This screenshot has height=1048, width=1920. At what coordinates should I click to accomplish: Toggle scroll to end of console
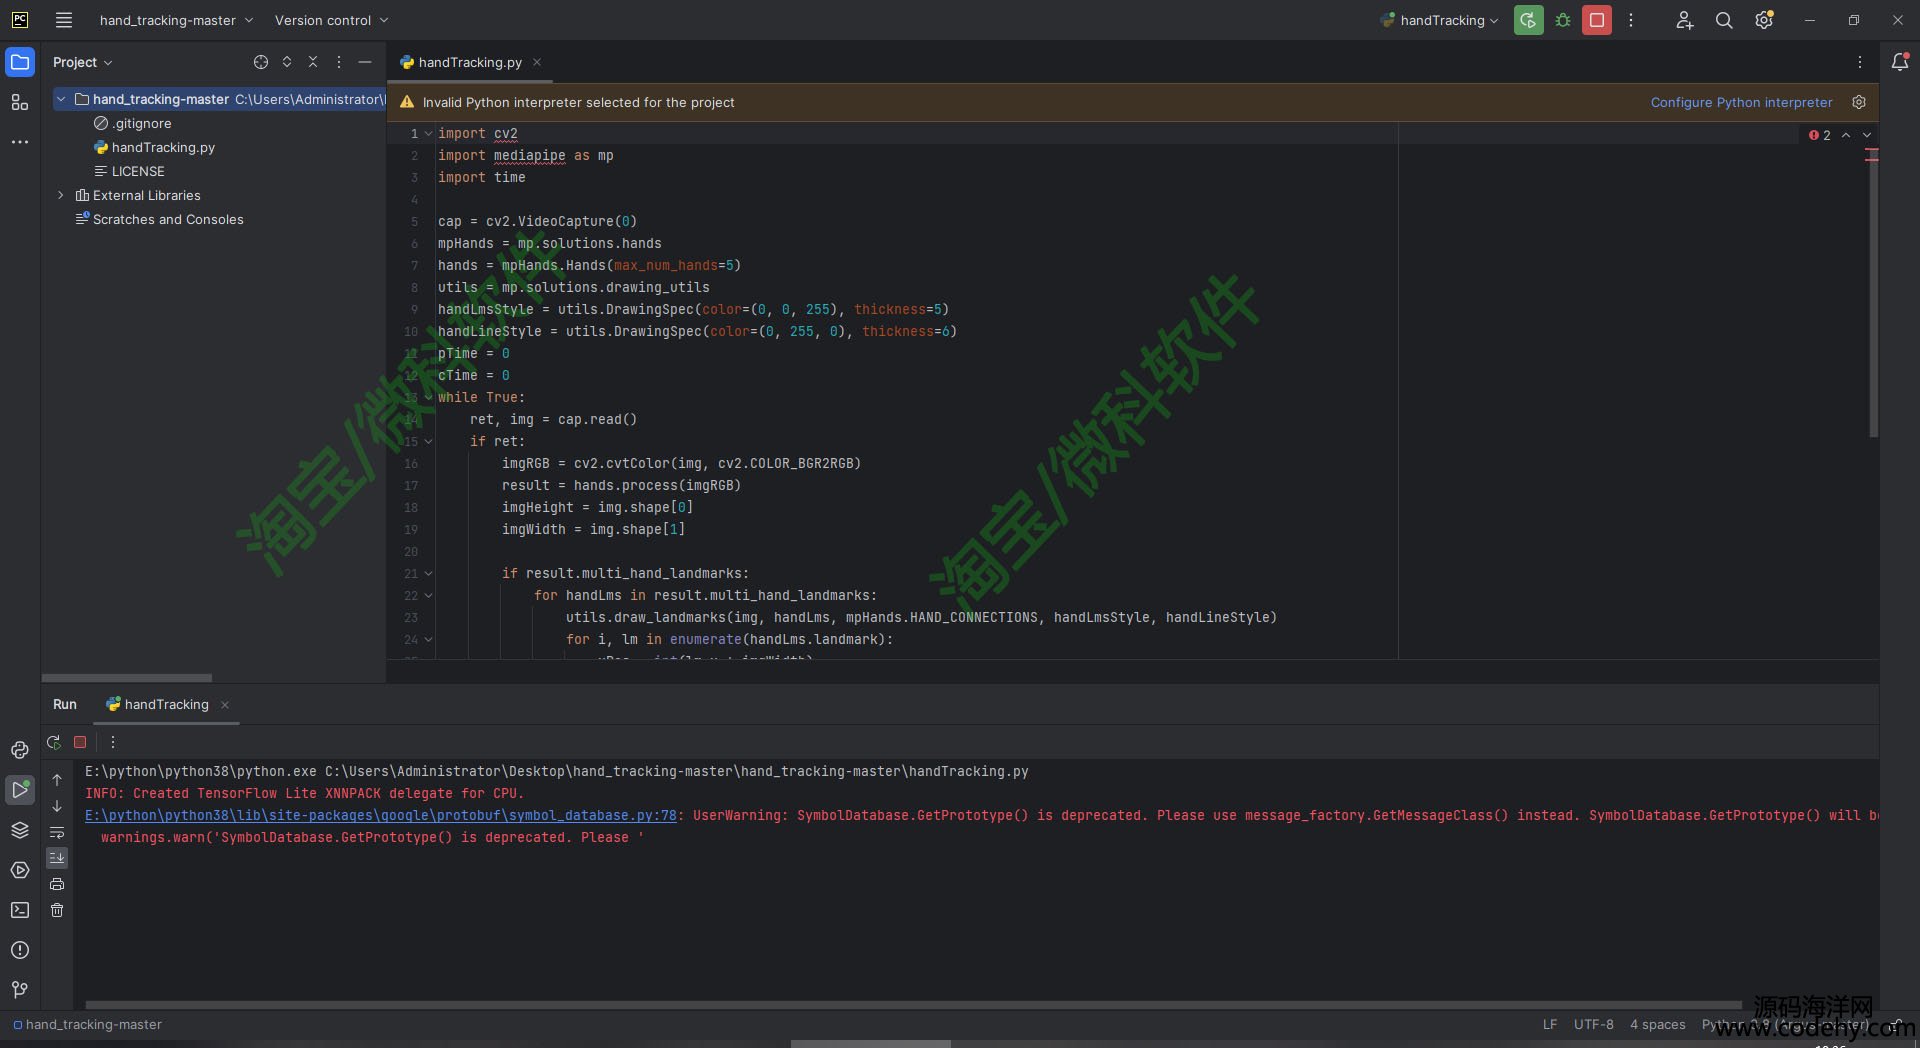57,858
